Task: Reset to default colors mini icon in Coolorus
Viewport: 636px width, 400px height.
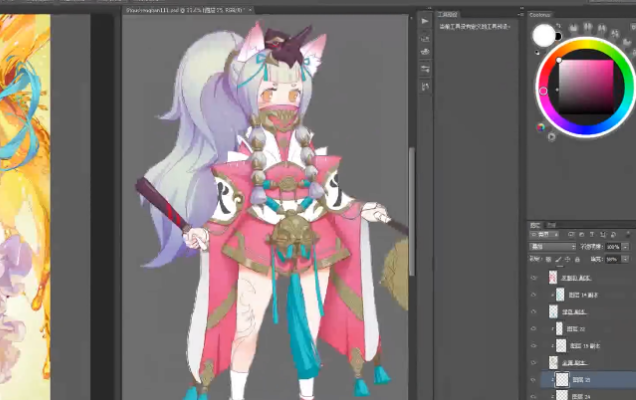Action: click(537, 53)
